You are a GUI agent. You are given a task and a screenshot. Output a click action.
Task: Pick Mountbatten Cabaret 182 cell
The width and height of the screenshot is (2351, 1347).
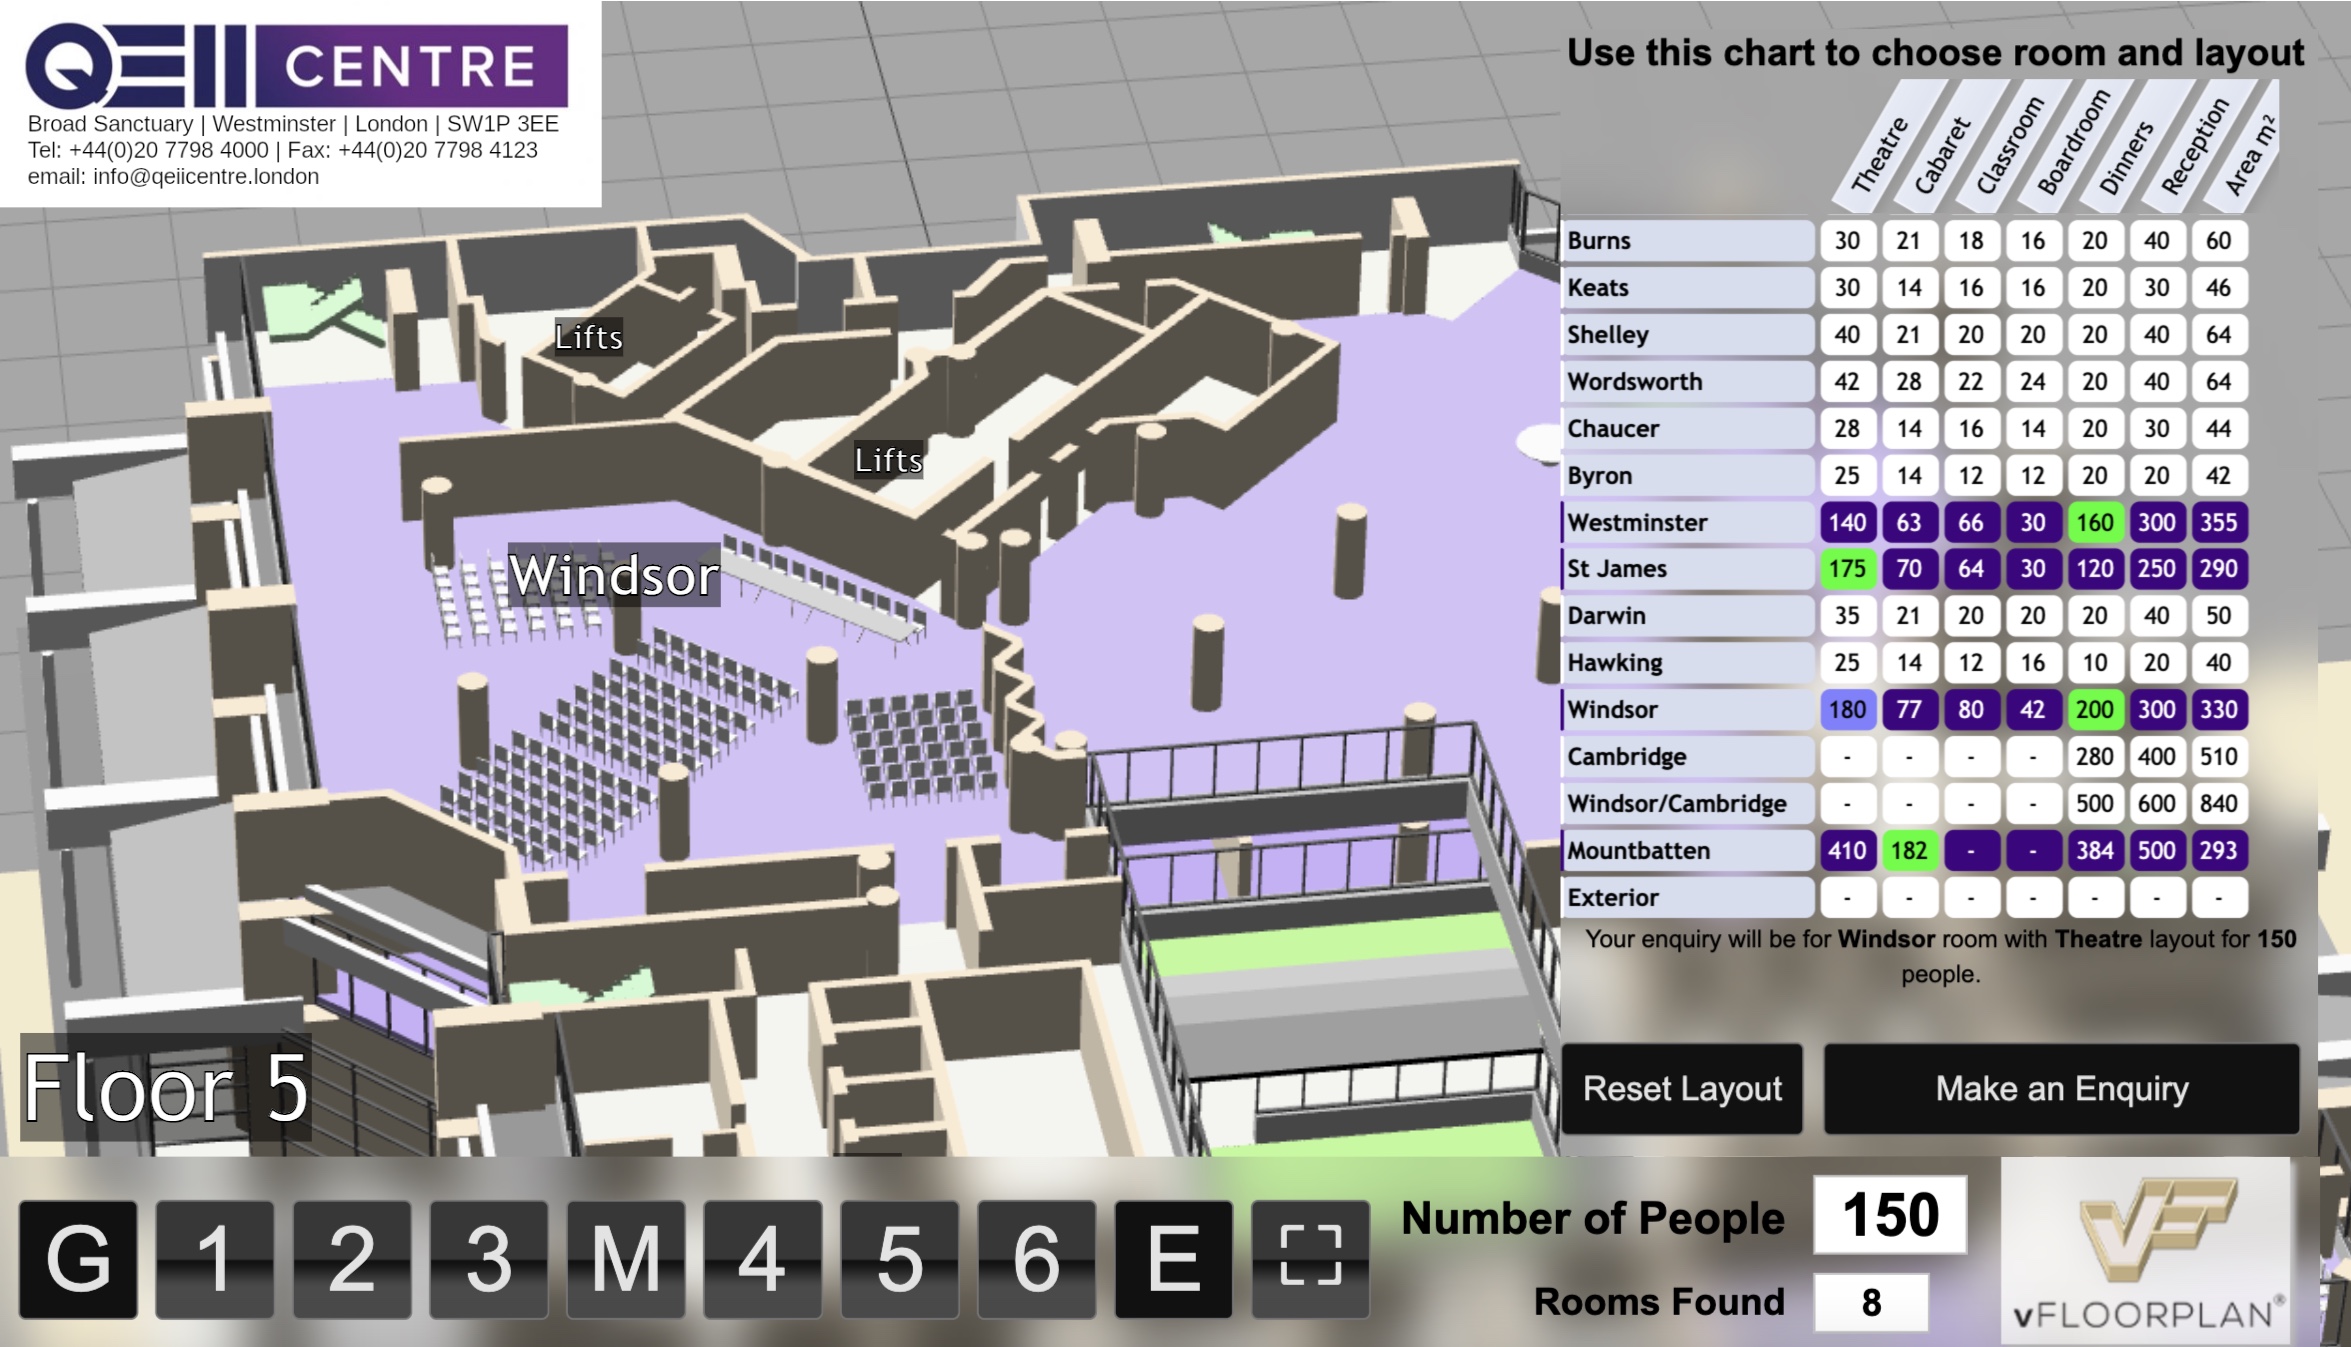click(x=1908, y=850)
